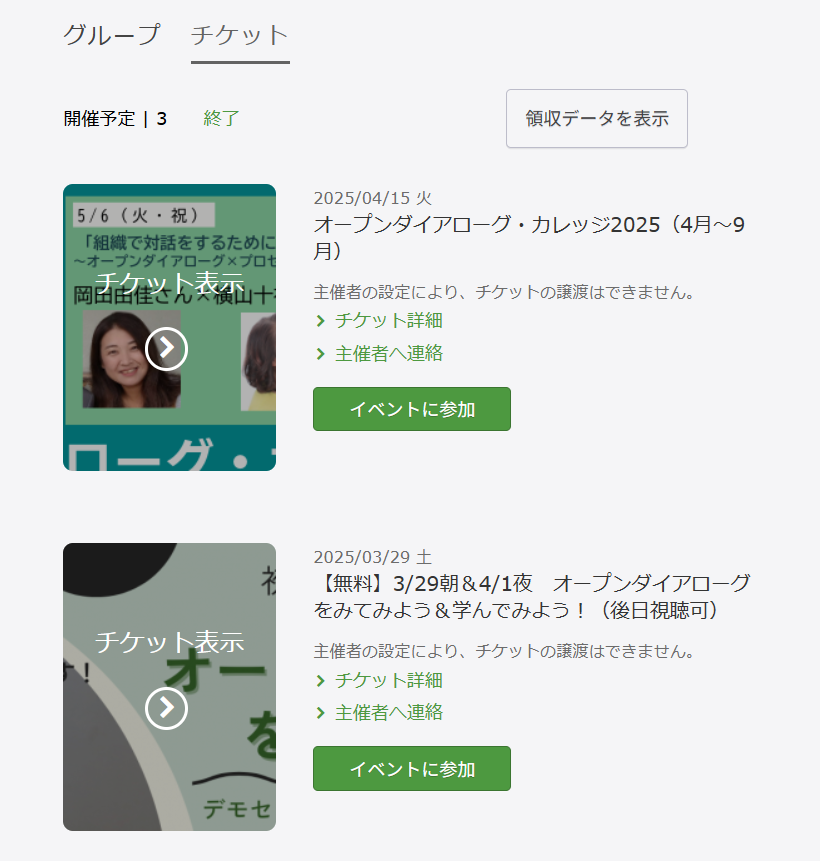Click チケット表示 thumbnail with woman's photo
Image resolution: width=820 pixels, height=861 pixels.
point(169,327)
